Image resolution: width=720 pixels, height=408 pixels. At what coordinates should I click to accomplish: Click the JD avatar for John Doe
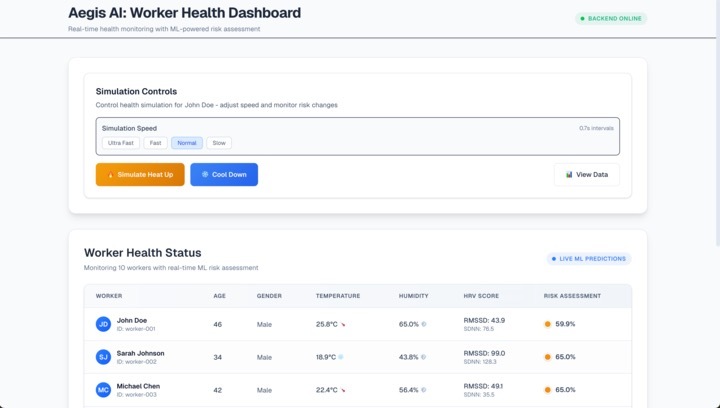tap(103, 324)
